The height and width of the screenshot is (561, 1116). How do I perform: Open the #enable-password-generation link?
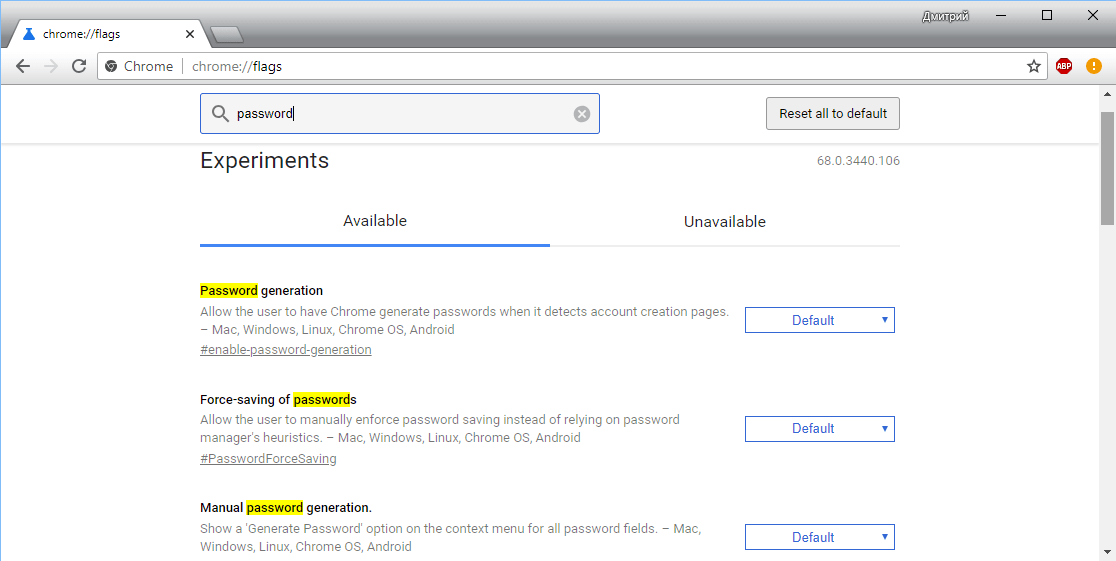pos(286,350)
